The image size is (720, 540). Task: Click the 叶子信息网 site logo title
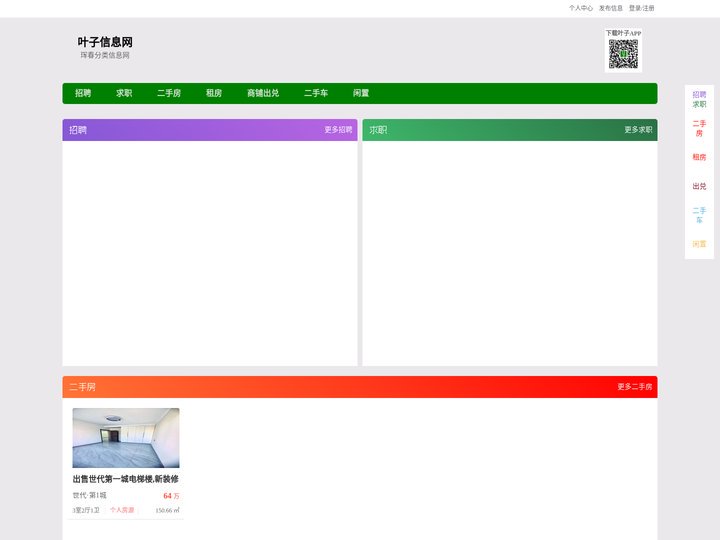tap(105, 42)
